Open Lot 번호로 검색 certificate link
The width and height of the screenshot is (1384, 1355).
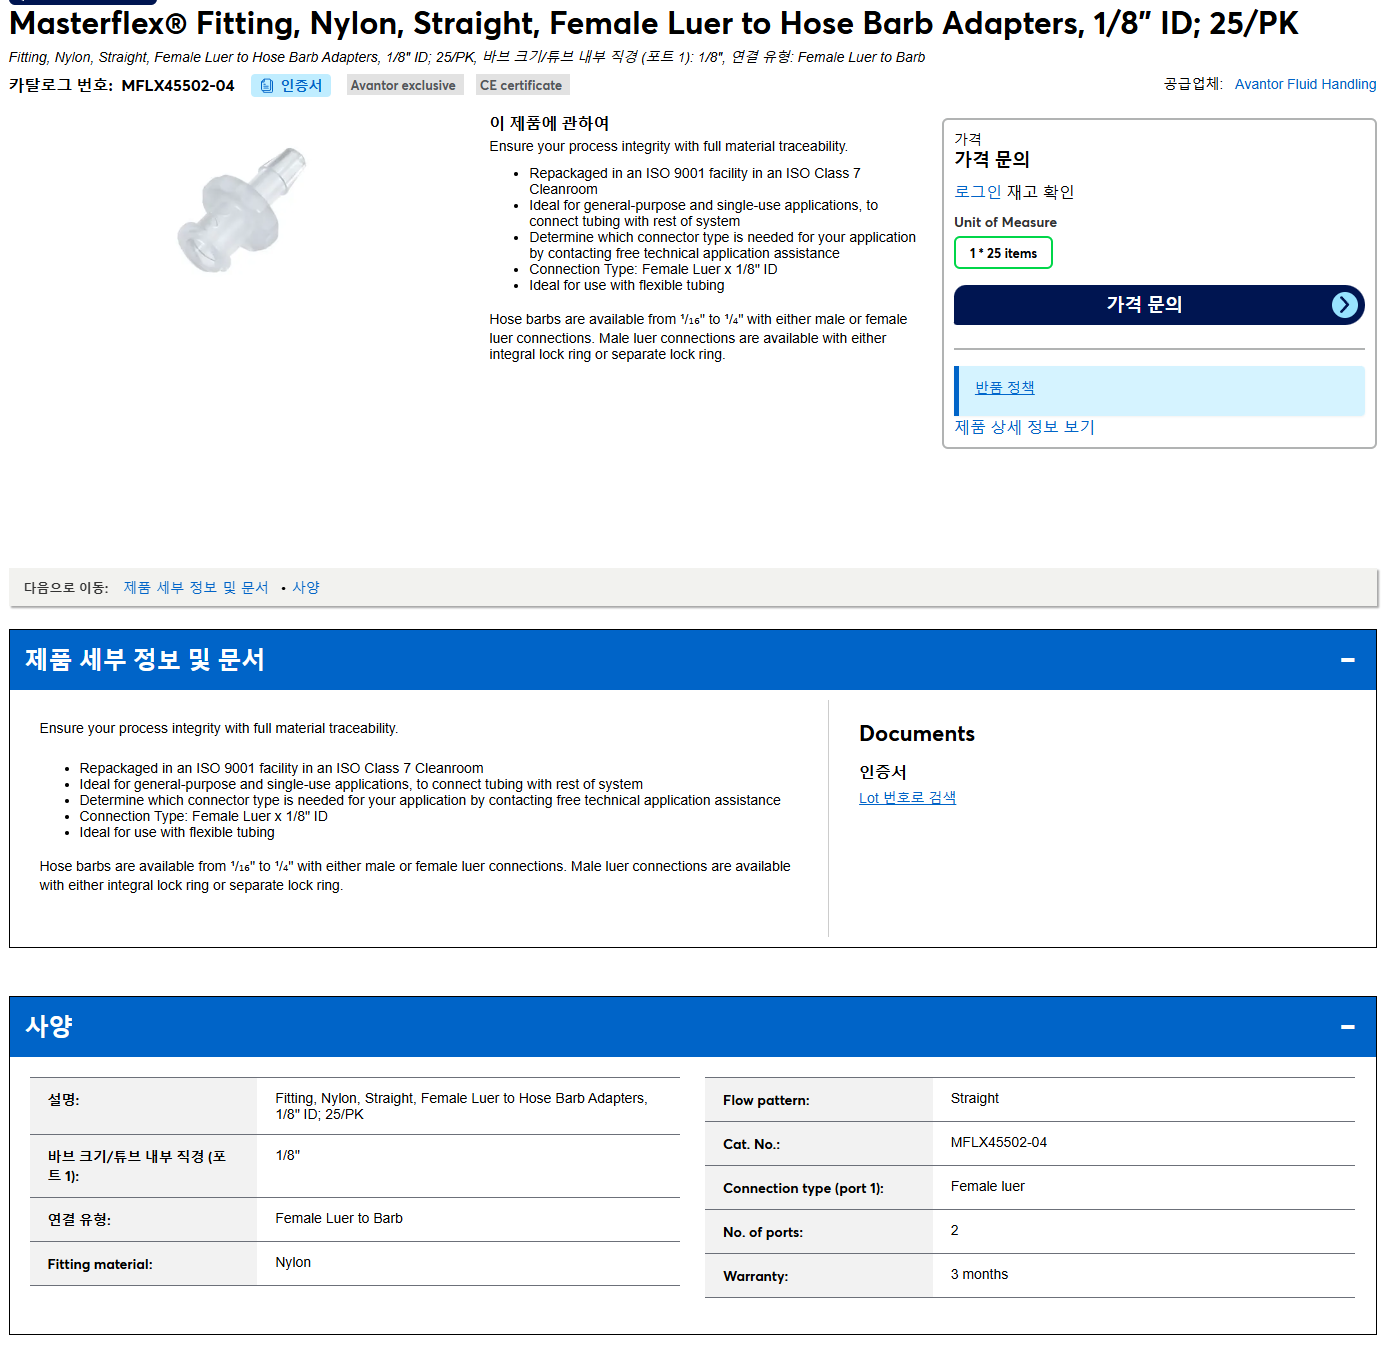907,798
